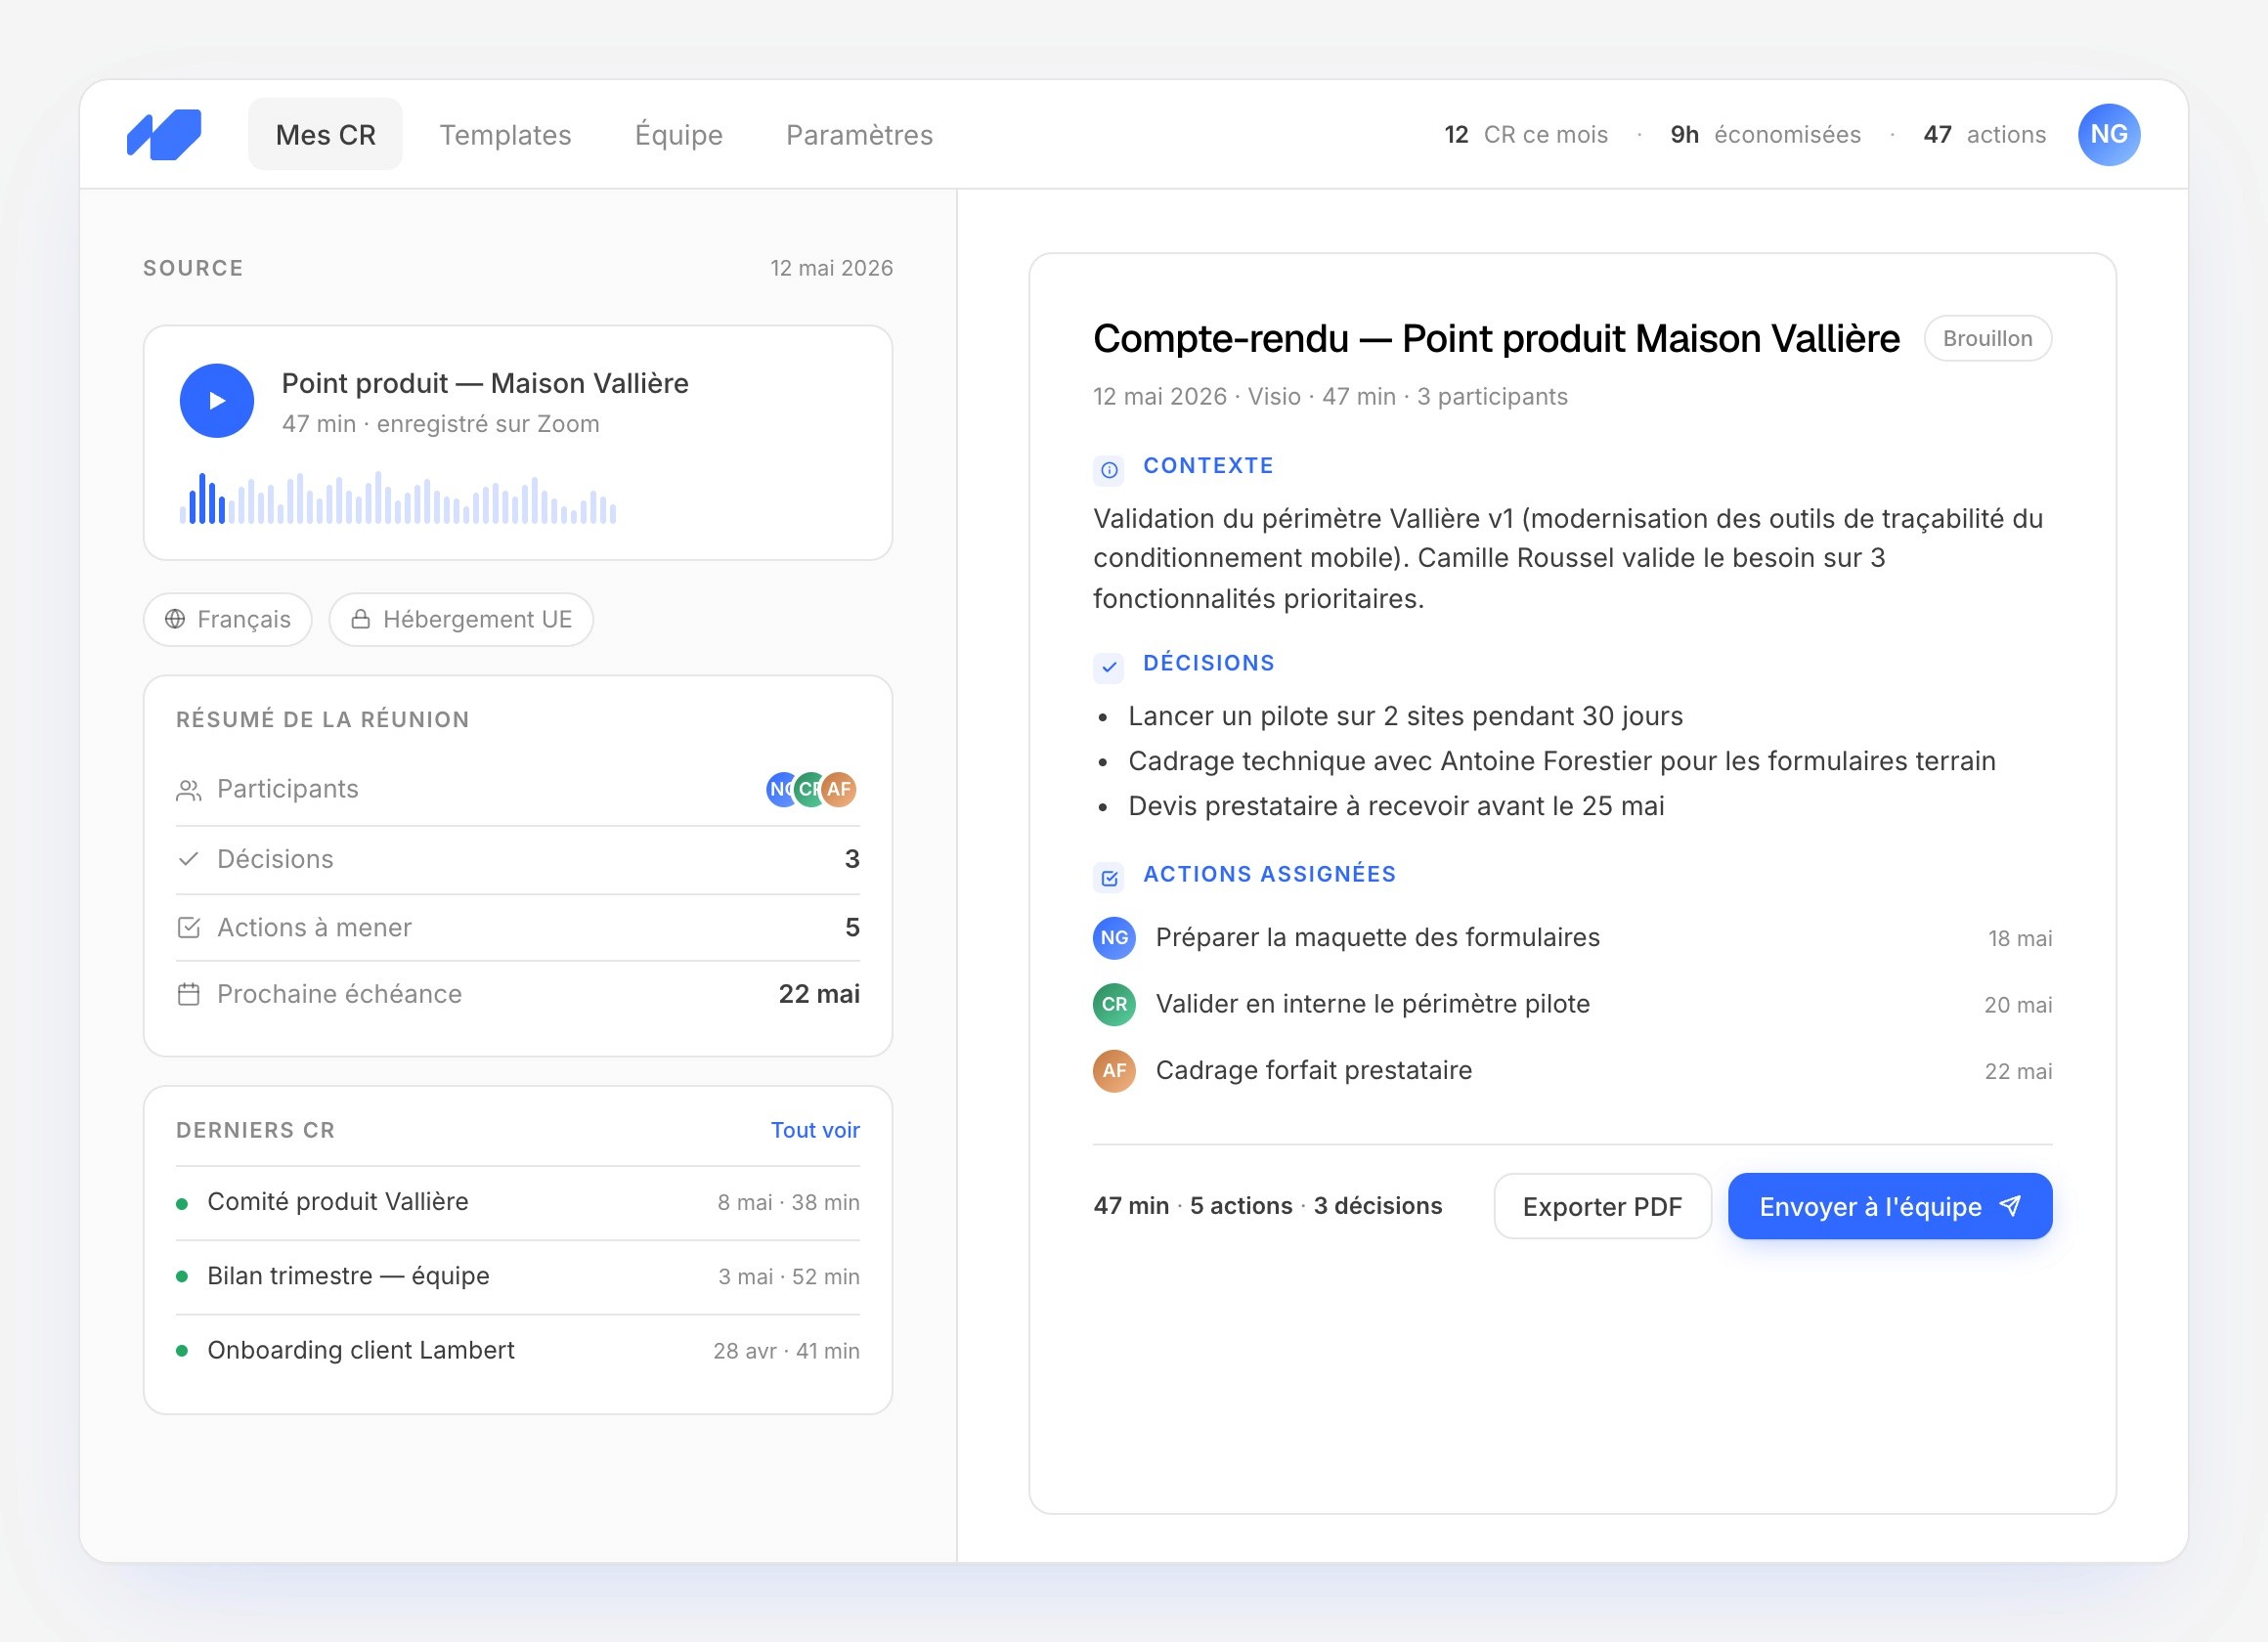Click the Exporter PDF button

[1602, 1206]
